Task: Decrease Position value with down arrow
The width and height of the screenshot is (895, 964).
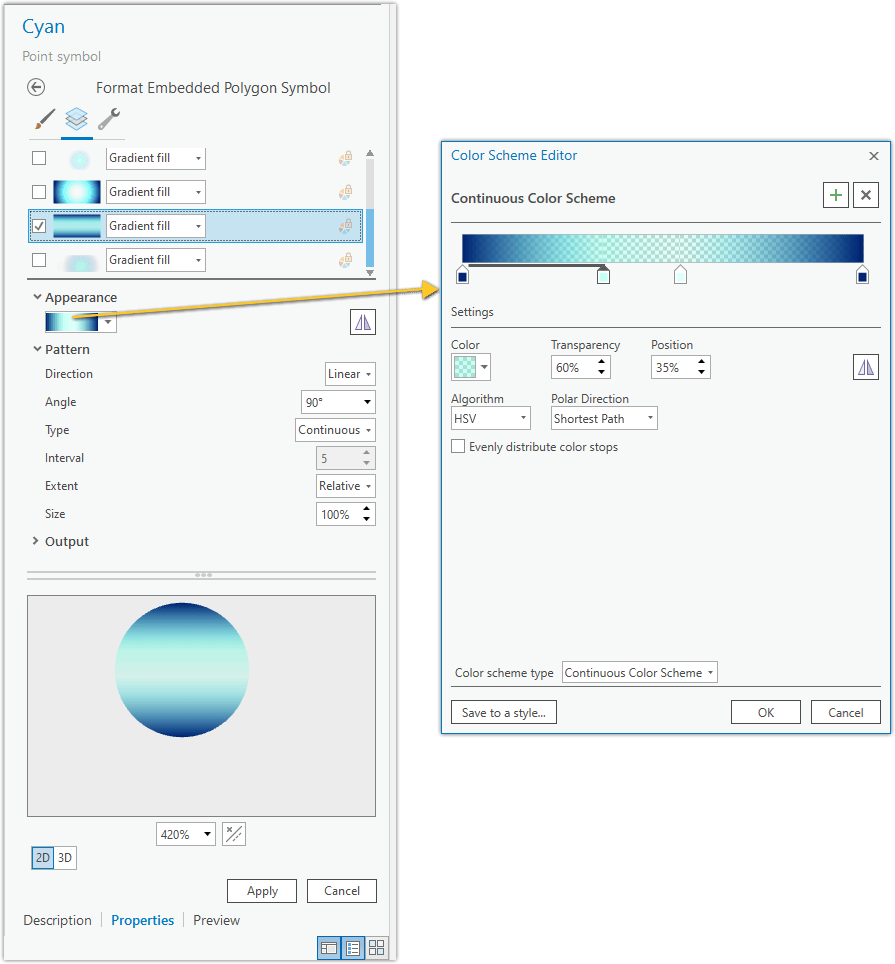Action: (x=701, y=373)
